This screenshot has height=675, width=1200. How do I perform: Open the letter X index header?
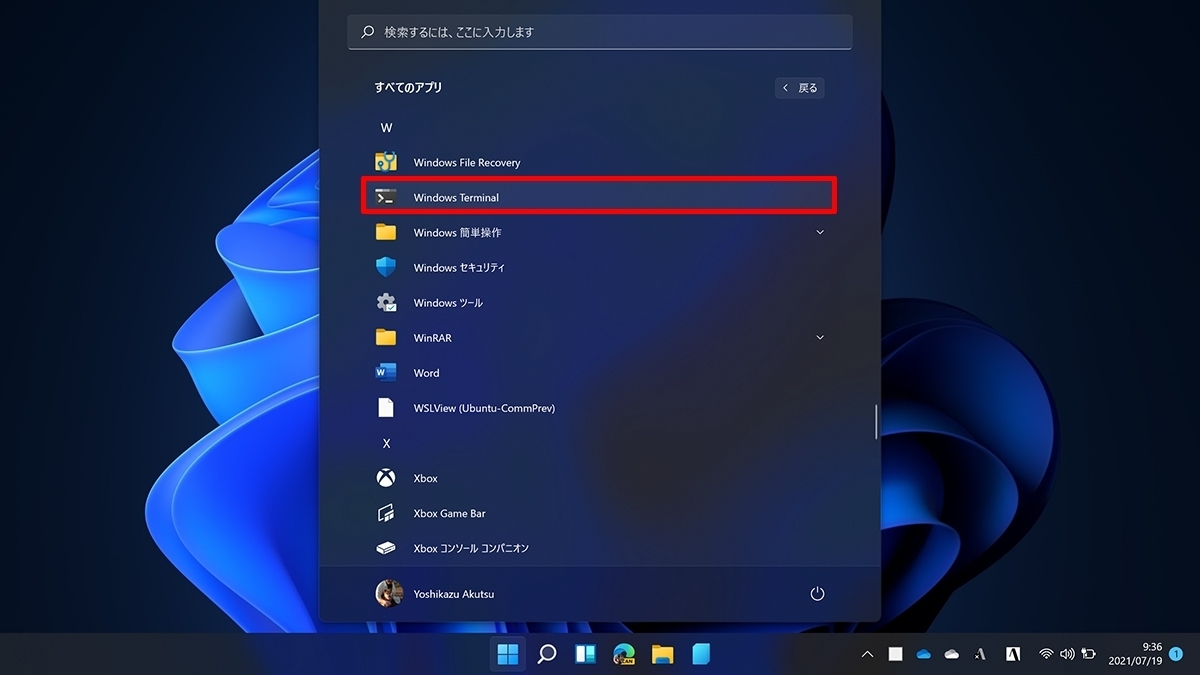(x=386, y=443)
